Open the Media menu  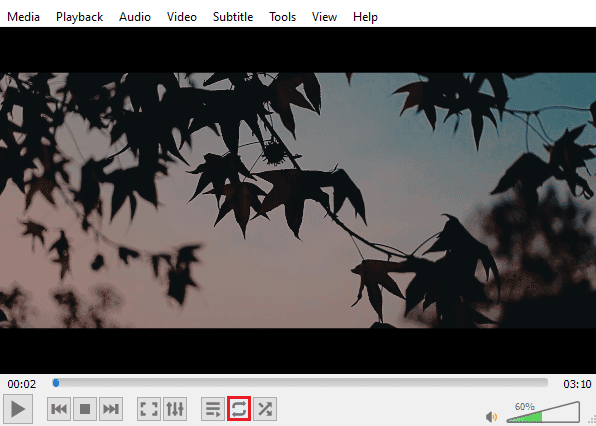(24, 17)
